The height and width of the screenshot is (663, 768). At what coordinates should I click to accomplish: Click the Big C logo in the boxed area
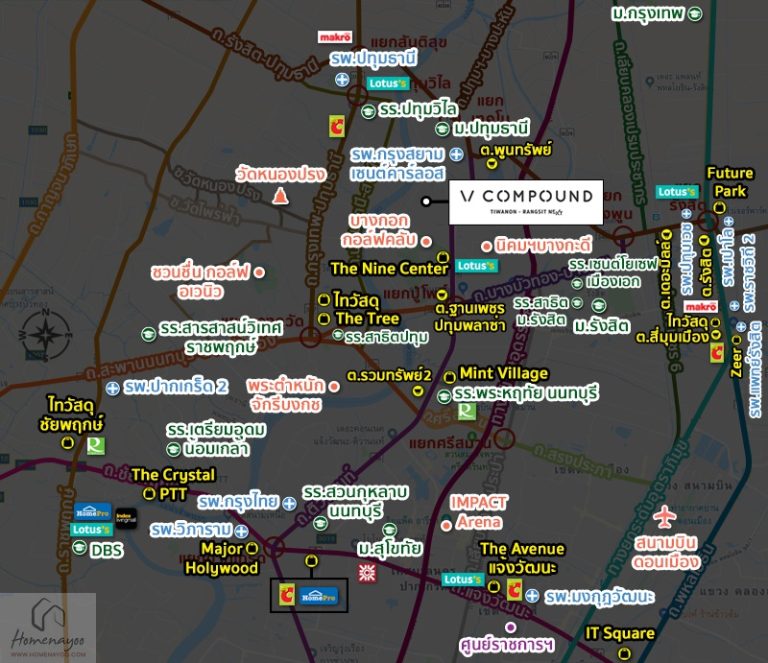pyautogui.click(x=287, y=595)
